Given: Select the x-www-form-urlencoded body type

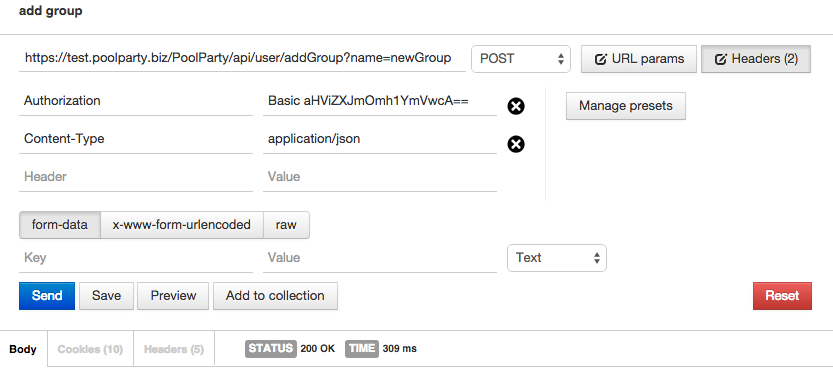Looking at the screenshot, I should [x=182, y=225].
